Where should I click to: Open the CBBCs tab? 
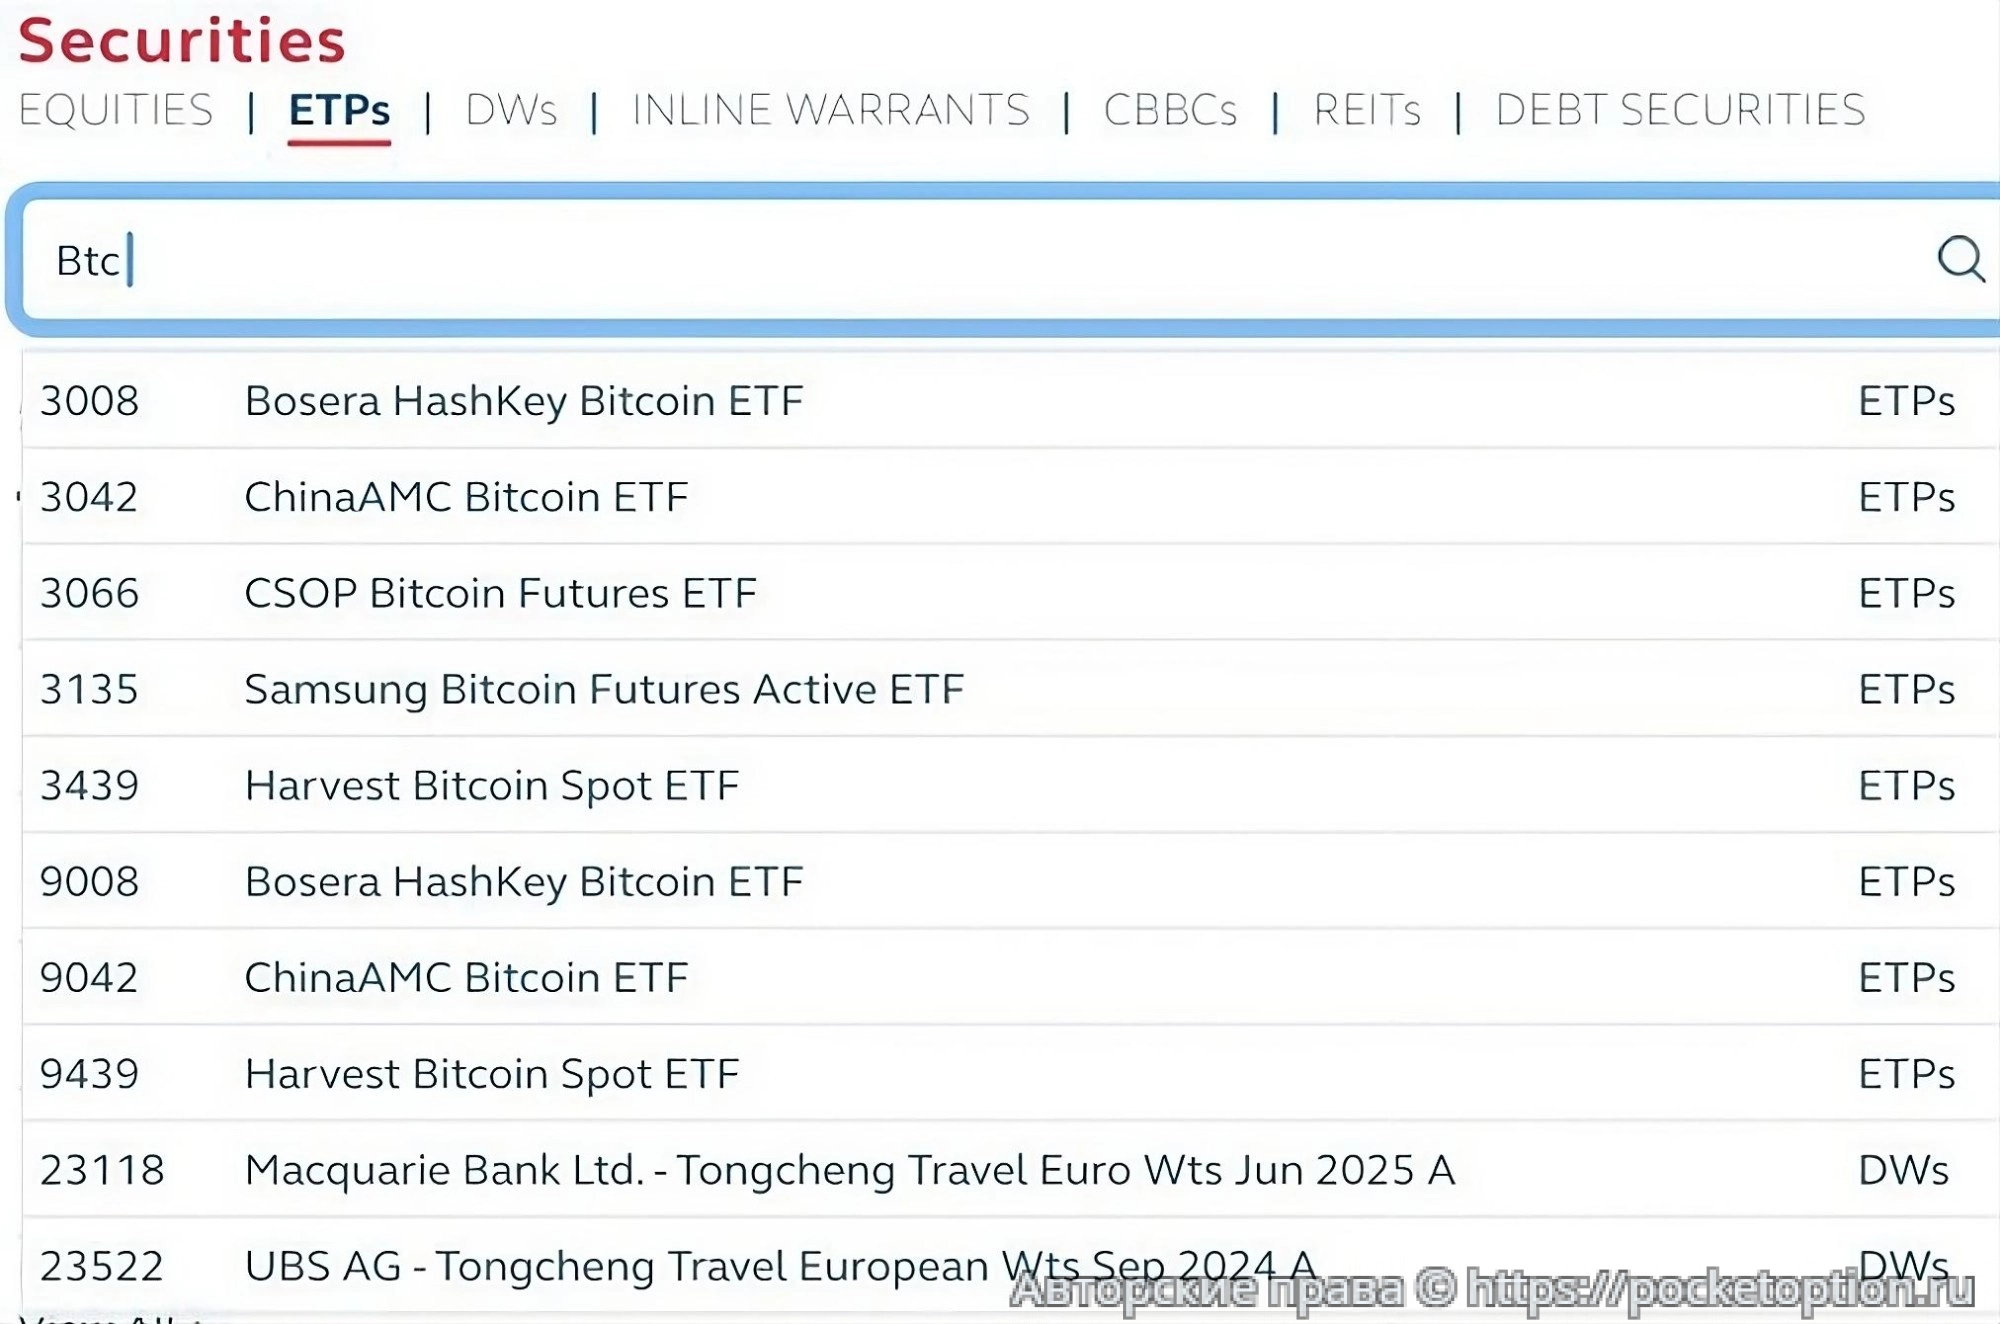tap(1170, 110)
